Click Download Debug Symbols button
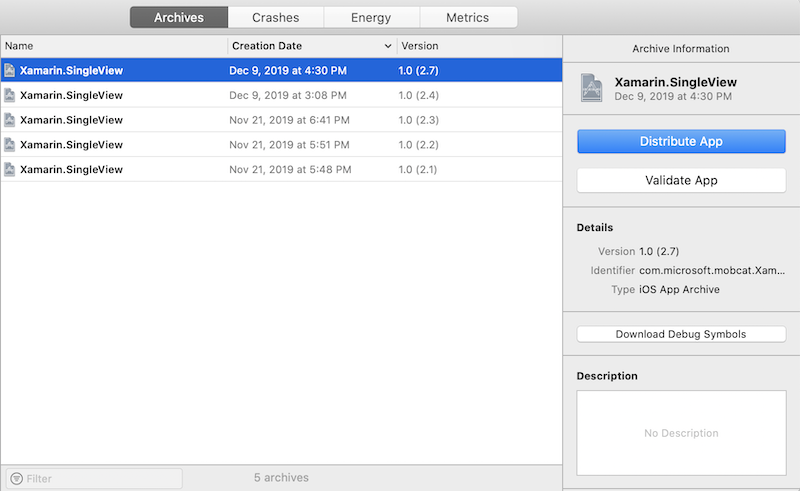Viewport: 800px width, 491px height. click(x=681, y=334)
